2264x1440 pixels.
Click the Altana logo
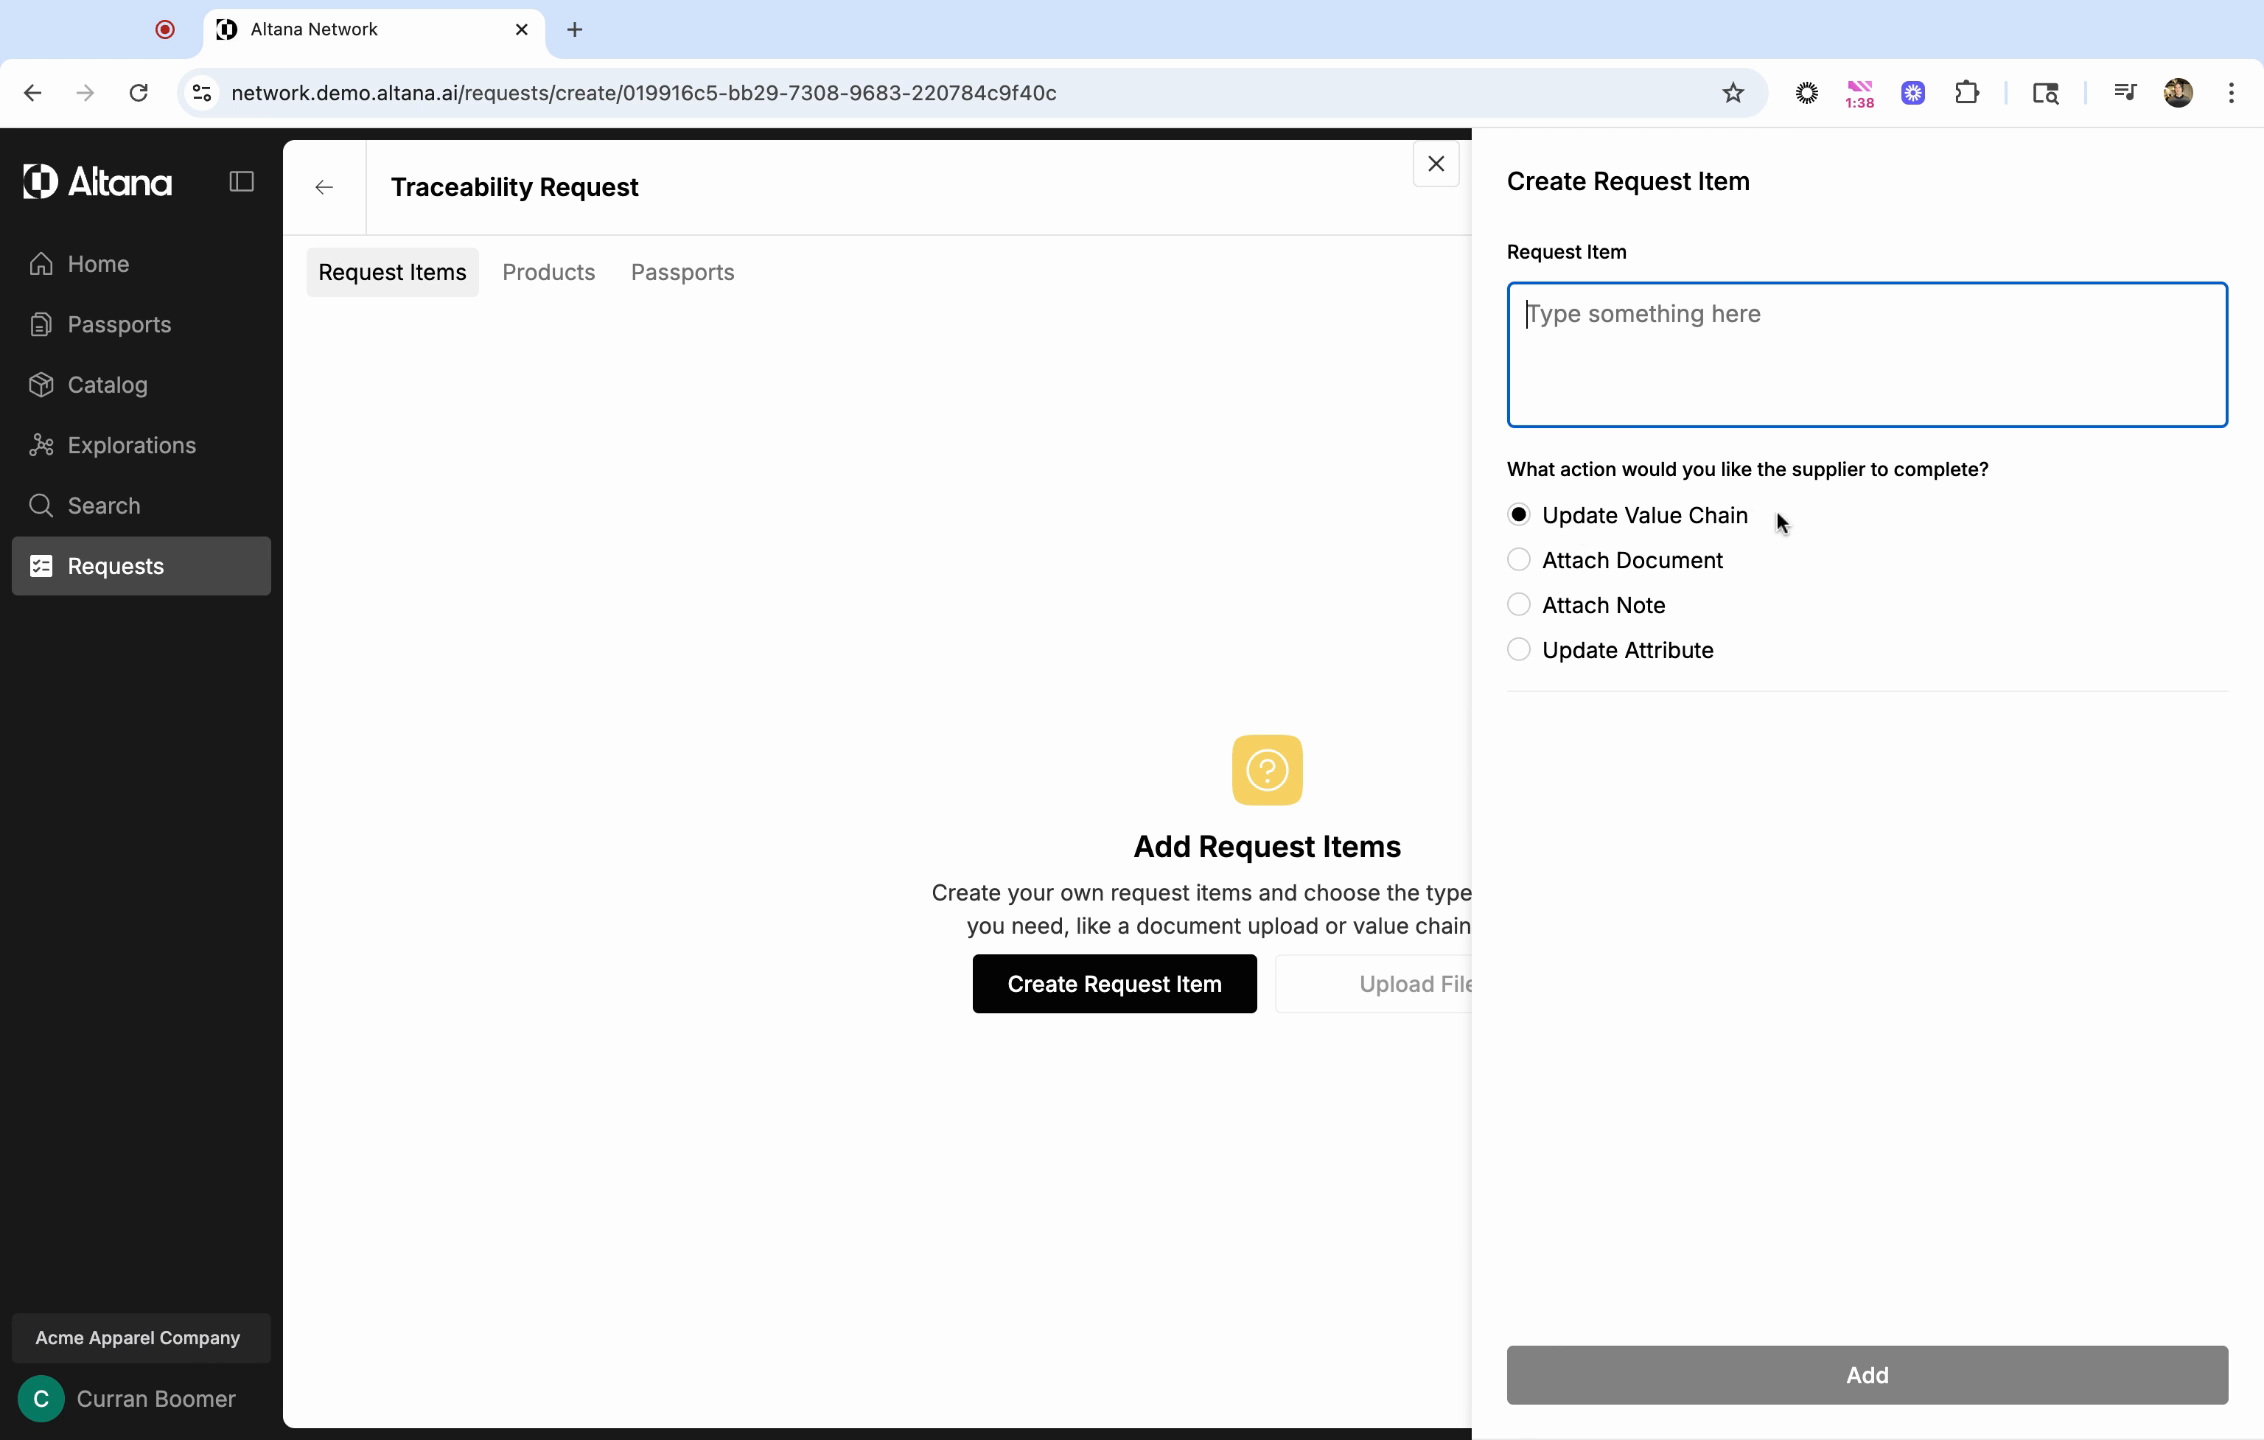click(x=98, y=182)
